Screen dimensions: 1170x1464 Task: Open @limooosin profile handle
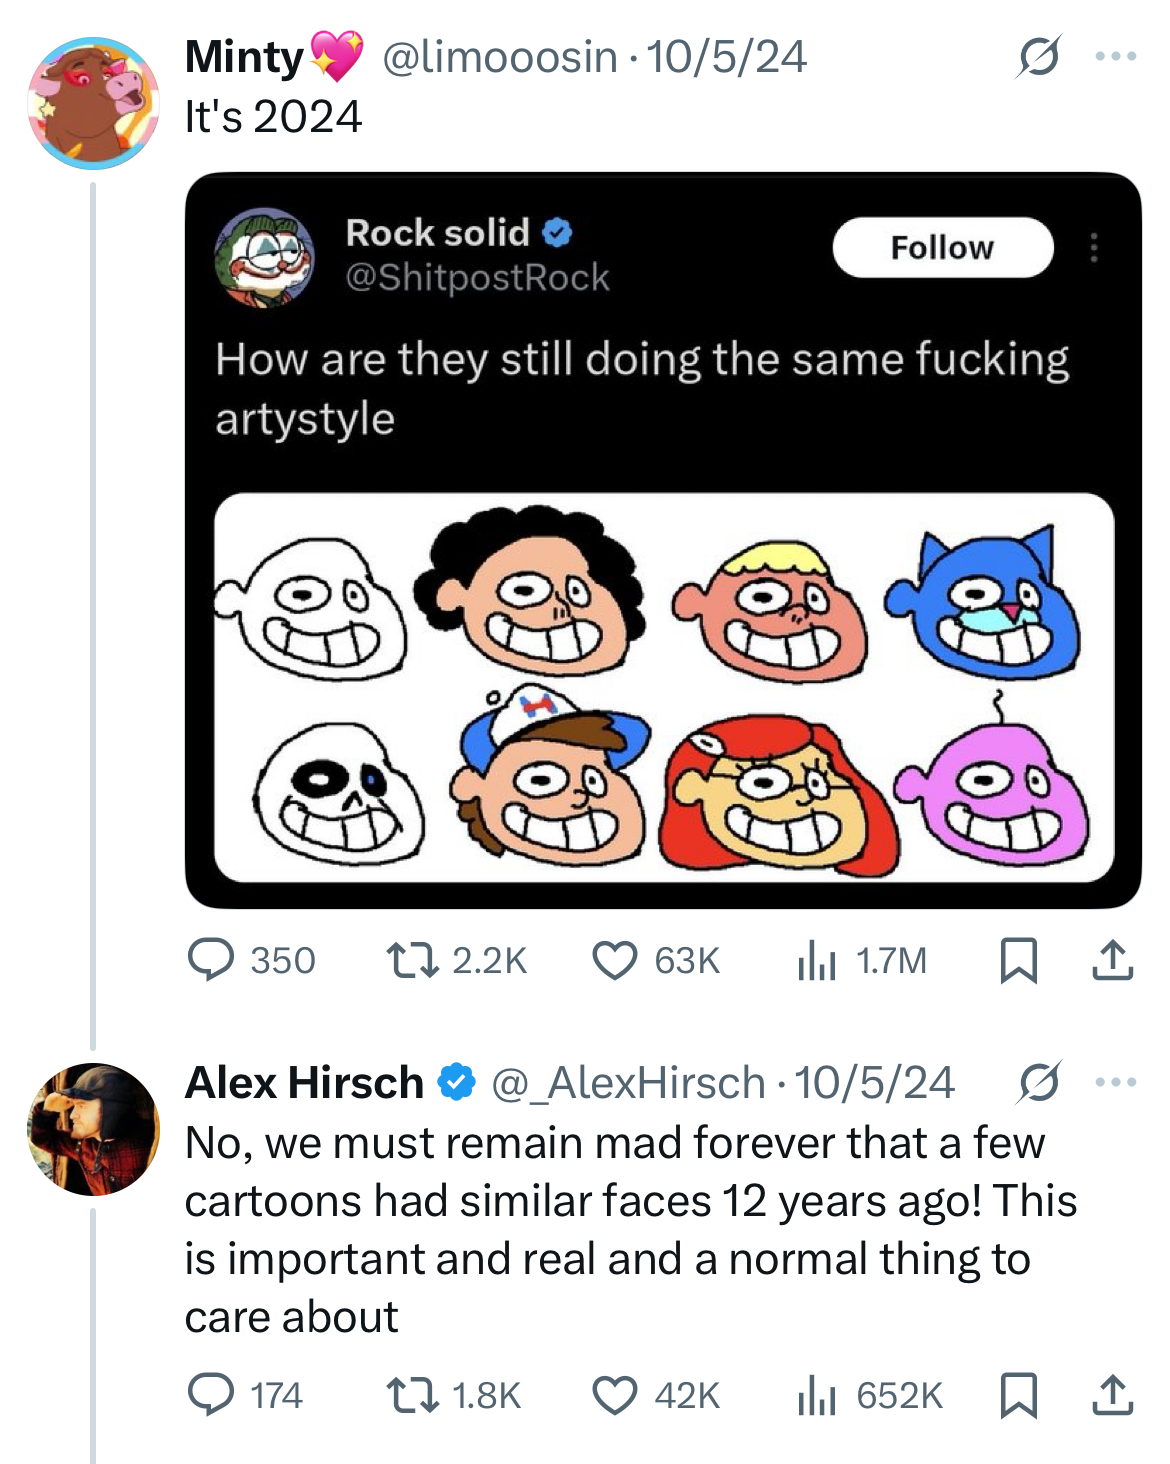tap(500, 57)
